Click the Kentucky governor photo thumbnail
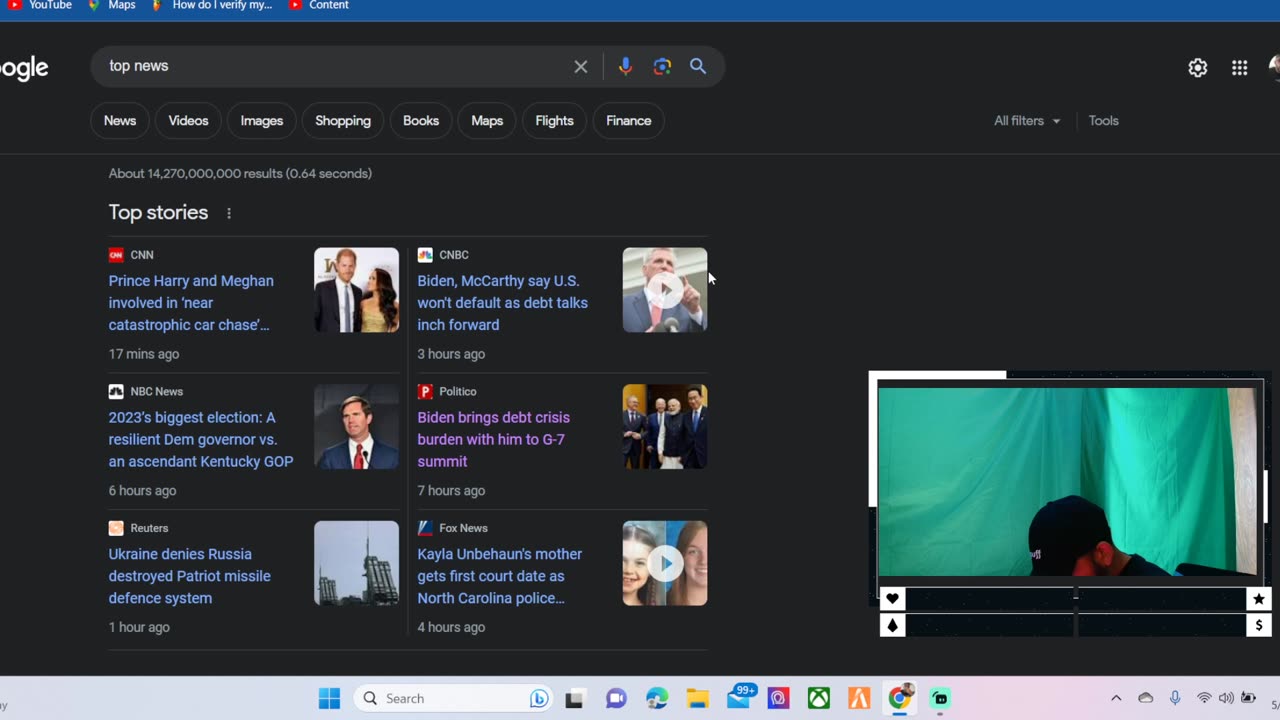Viewport: 1280px width, 720px height. pyautogui.click(x=356, y=427)
